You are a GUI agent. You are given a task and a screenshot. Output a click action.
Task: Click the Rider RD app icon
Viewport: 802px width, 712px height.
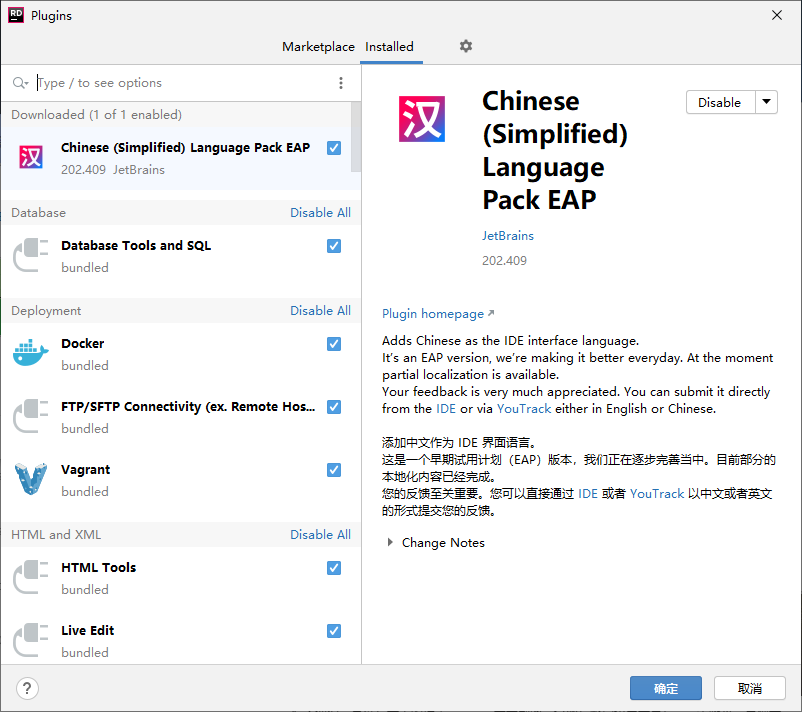[x=16, y=15]
